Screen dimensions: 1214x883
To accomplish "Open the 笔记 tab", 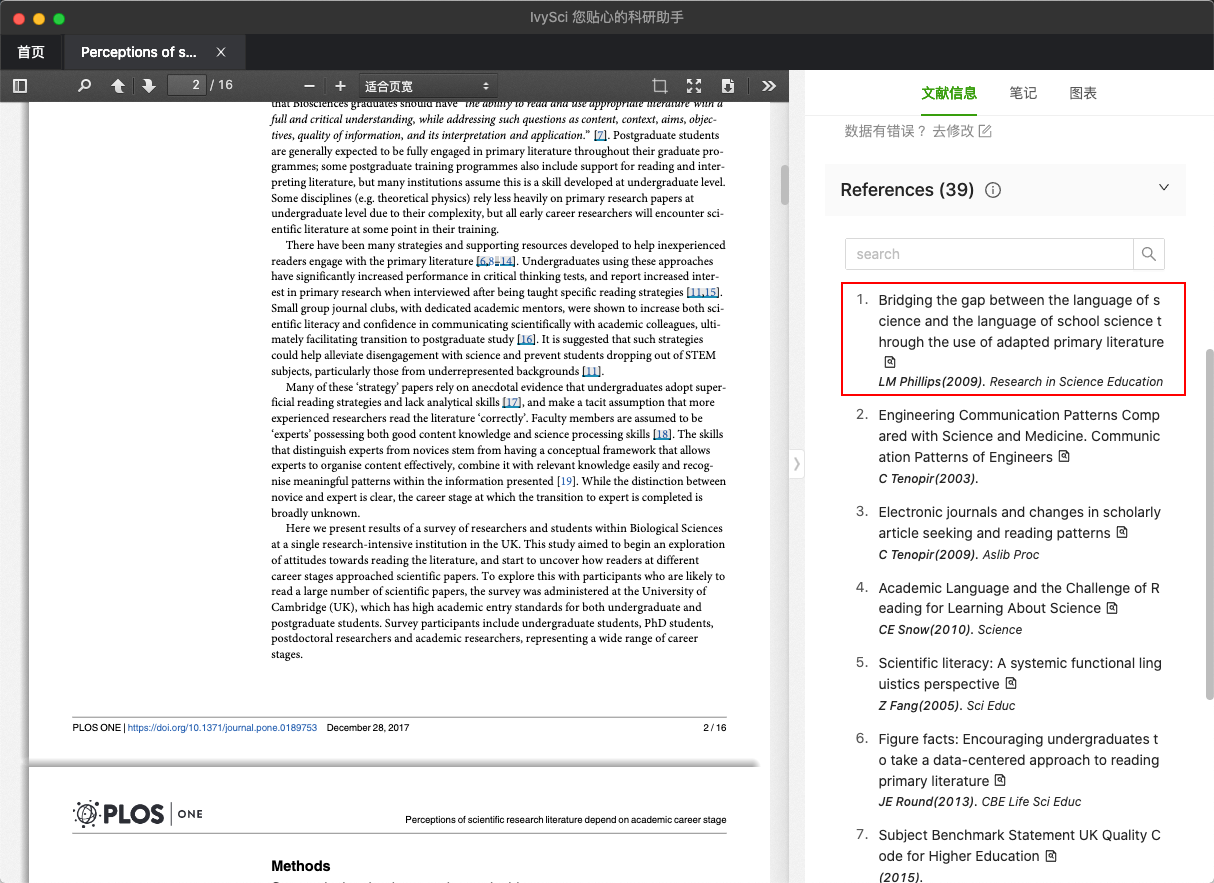I will [1023, 93].
